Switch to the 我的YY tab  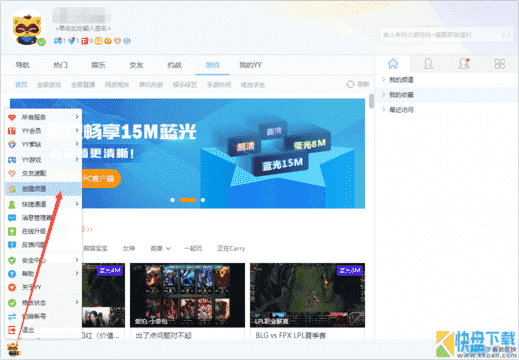coord(250,65)
